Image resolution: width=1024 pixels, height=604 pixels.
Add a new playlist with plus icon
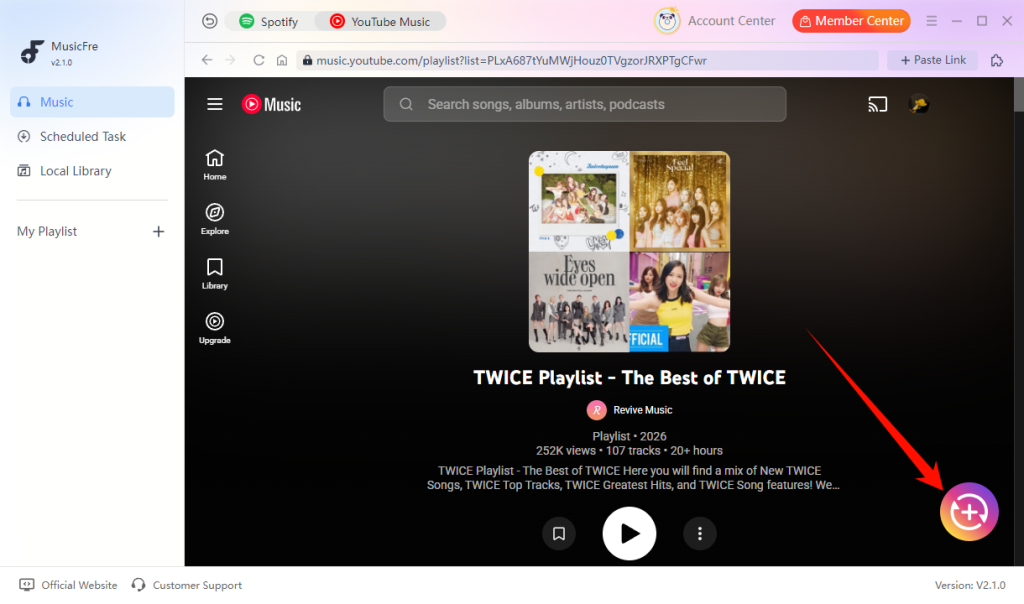pyautogui.click(x=158, y=232)
